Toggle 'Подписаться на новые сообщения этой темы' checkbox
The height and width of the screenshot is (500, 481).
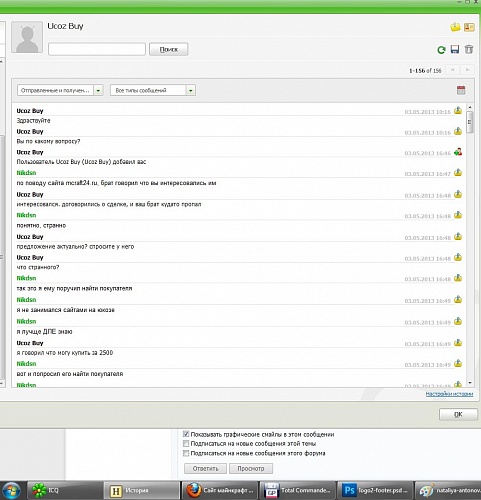click(186, 444)
